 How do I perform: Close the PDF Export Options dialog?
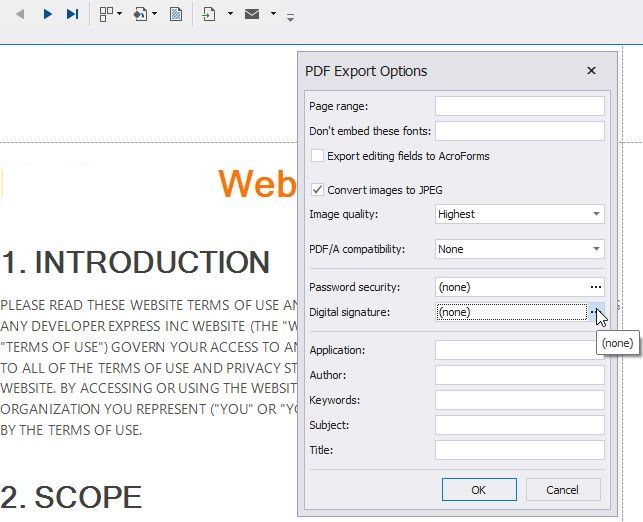[591, 71]
